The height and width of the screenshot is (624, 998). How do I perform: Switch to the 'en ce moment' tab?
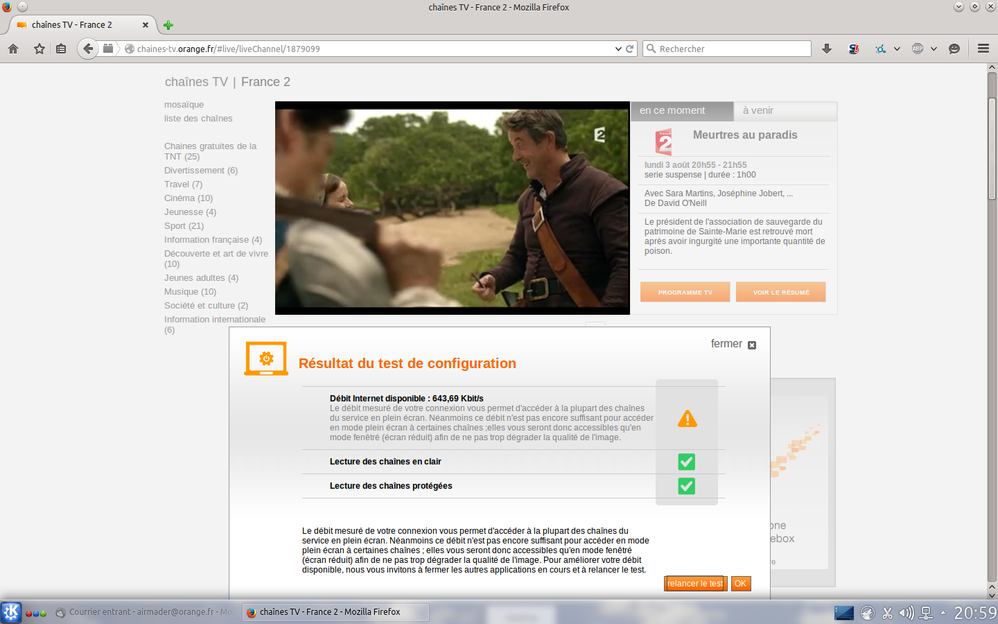(x=682, y=111)
